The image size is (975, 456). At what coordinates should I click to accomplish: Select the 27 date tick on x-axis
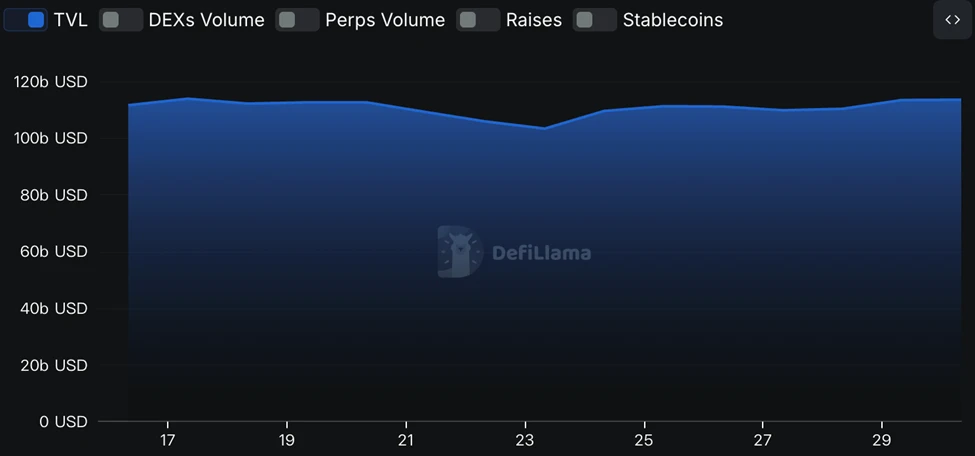763,440
